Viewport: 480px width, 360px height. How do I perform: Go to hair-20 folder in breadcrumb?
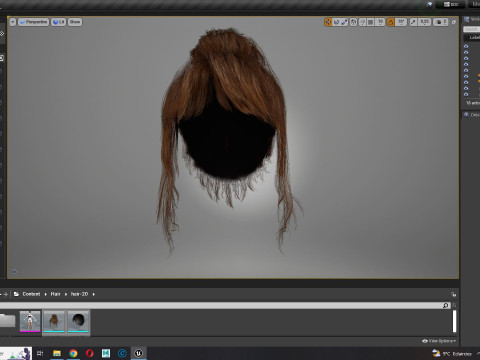click(79, 294)
